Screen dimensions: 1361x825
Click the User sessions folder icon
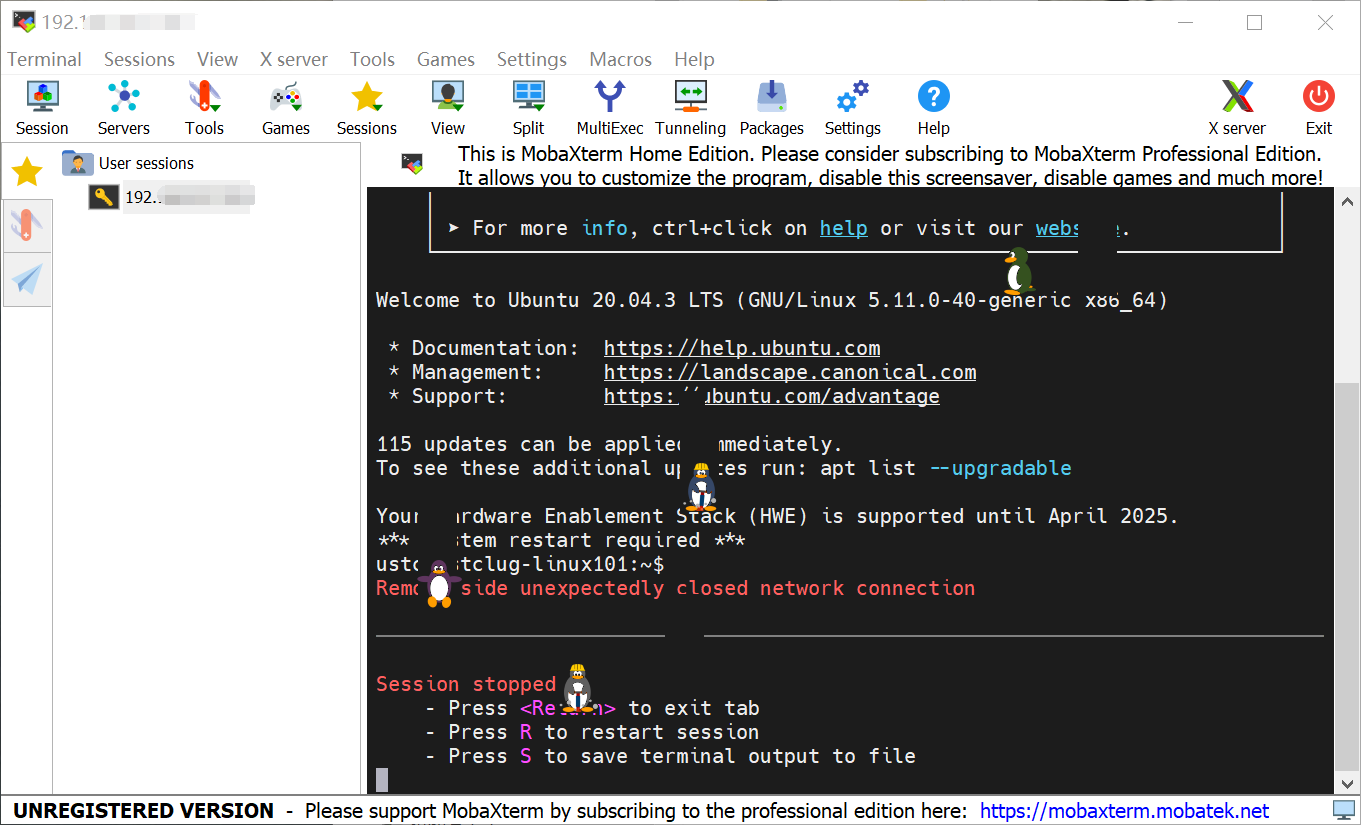point(77,162)
